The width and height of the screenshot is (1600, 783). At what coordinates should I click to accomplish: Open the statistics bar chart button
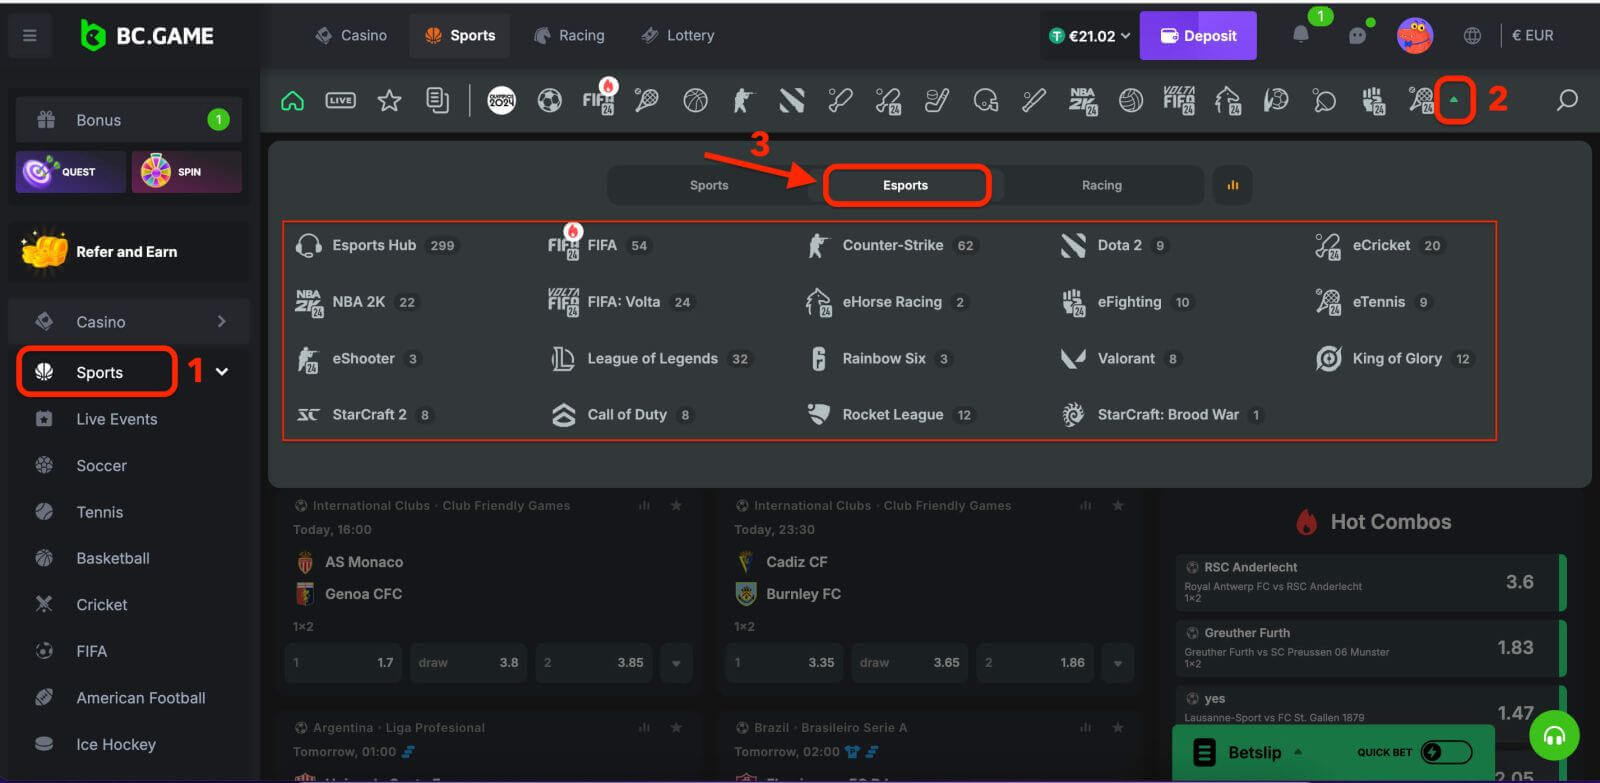click(1233, 185)
